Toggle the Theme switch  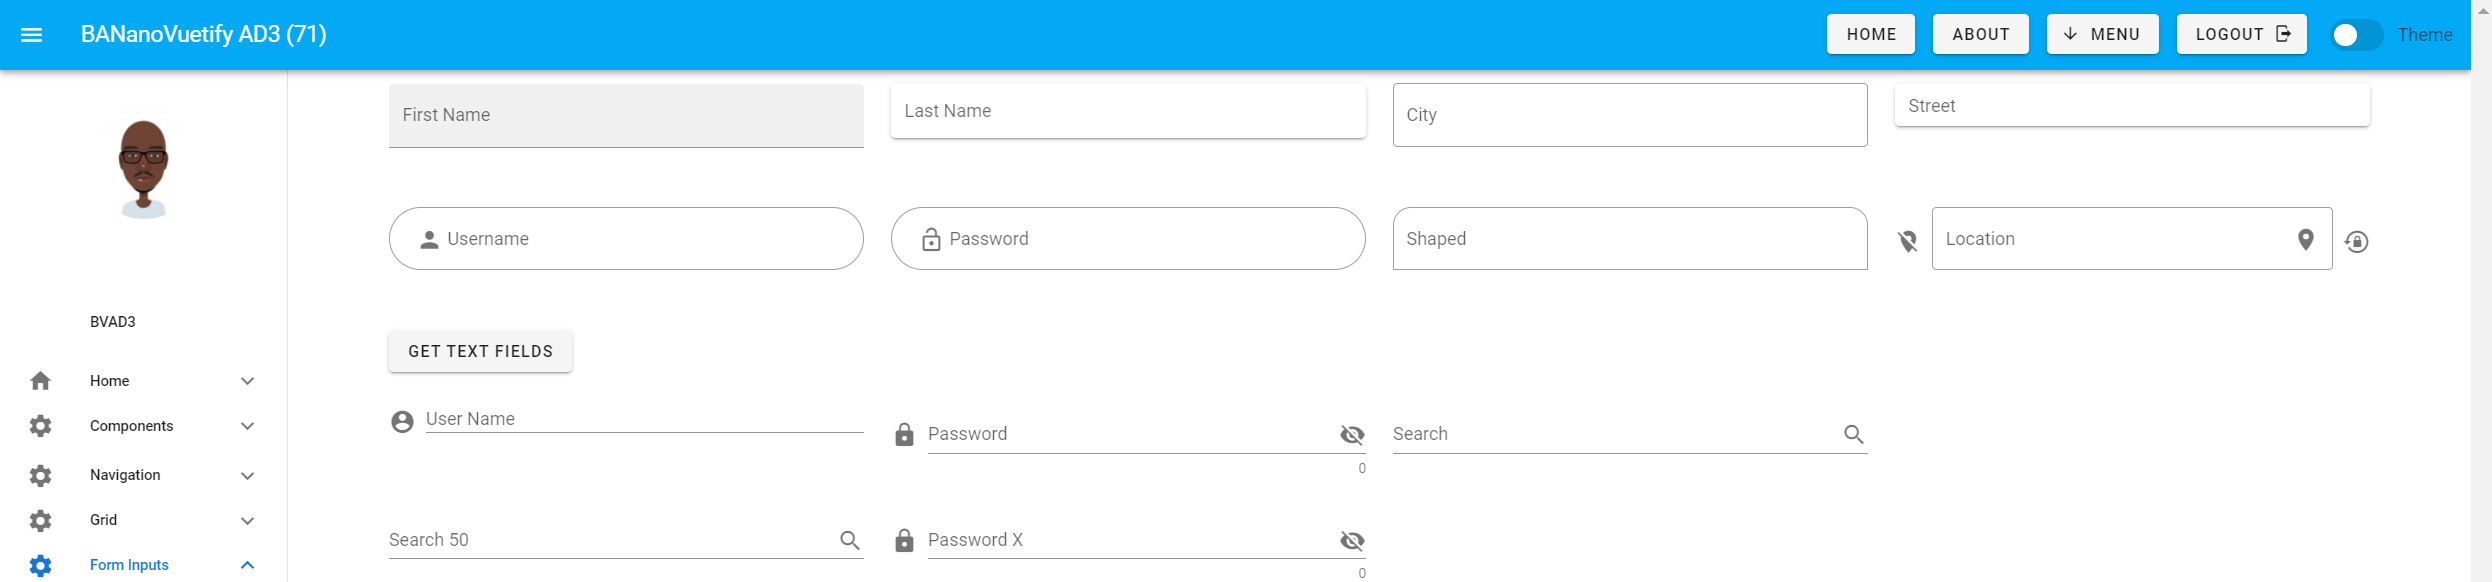(x=2355, y=35)
